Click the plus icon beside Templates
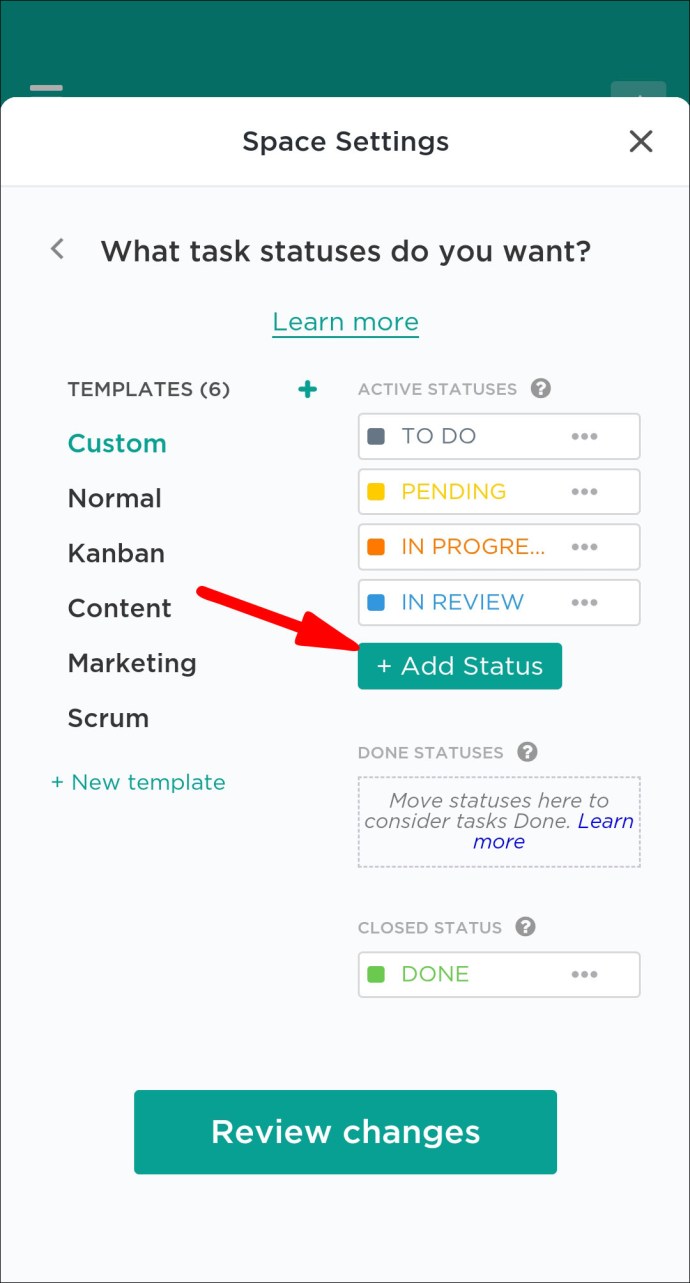 (x=308, y=389)
